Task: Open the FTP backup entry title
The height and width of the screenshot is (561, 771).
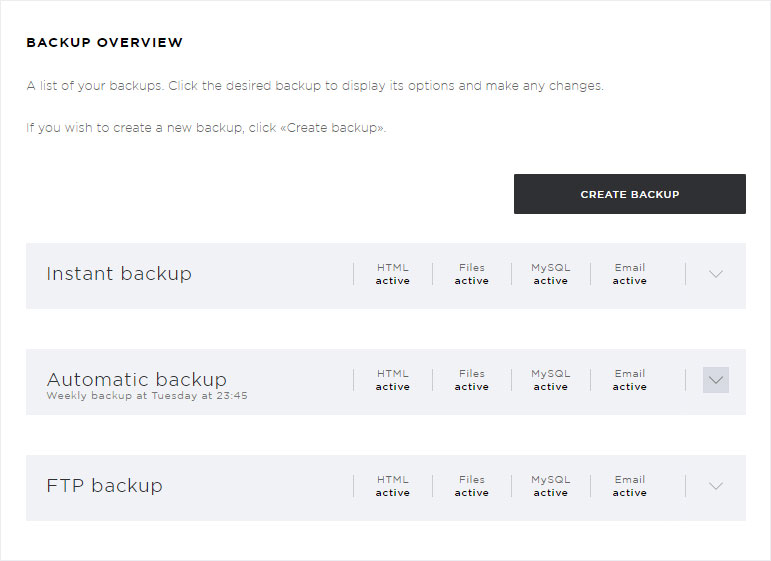Action: coord(104,485)
